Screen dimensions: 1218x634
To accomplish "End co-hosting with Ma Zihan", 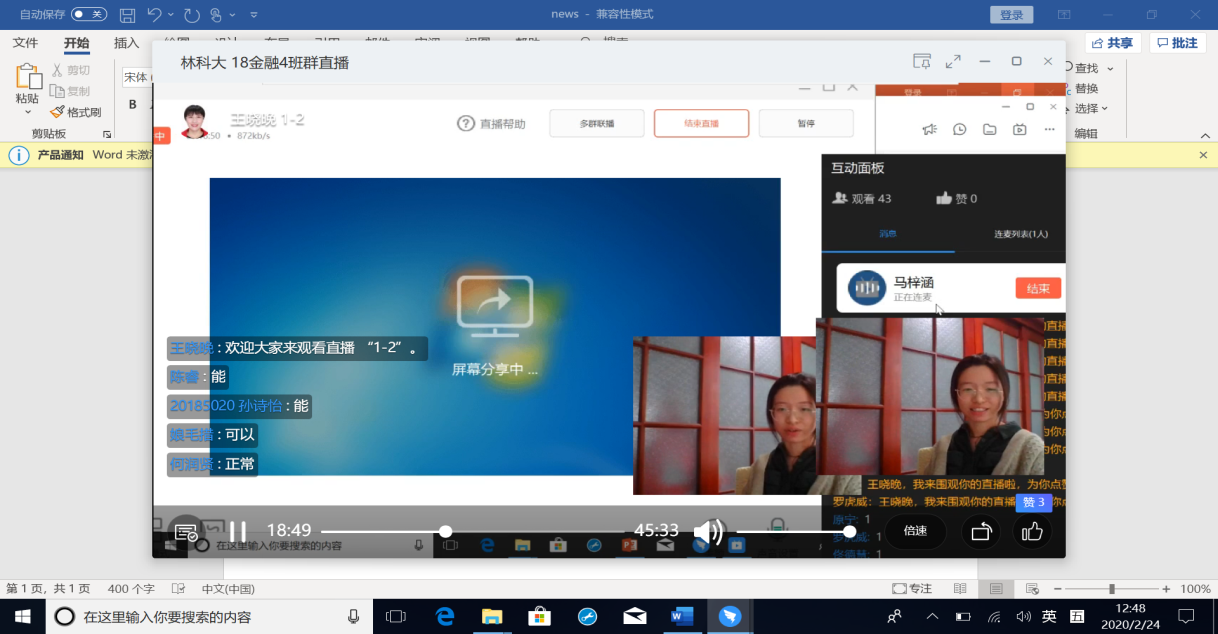I will 1038,288.
